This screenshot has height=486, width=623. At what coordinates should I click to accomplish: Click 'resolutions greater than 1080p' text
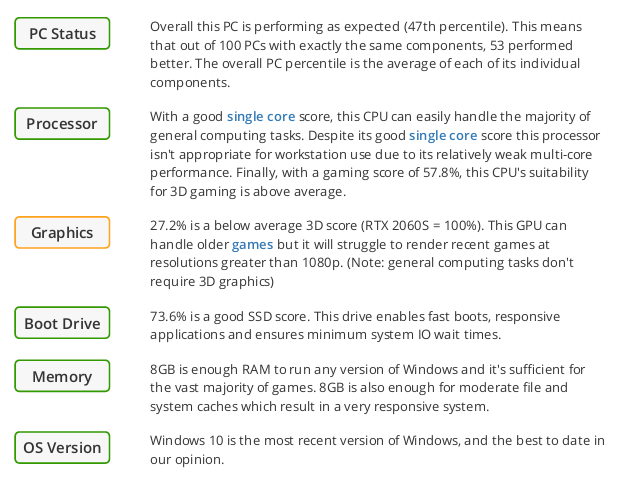pyautogui.click(x=246, y=263)
